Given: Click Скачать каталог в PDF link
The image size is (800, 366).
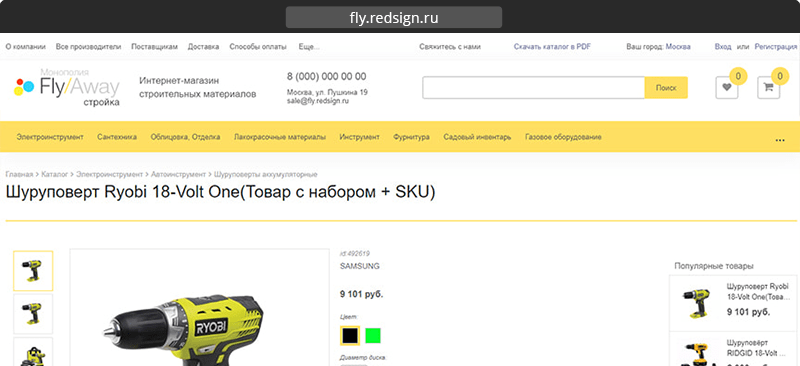Looking at the screenshot, I should click(x=552, y=46).
